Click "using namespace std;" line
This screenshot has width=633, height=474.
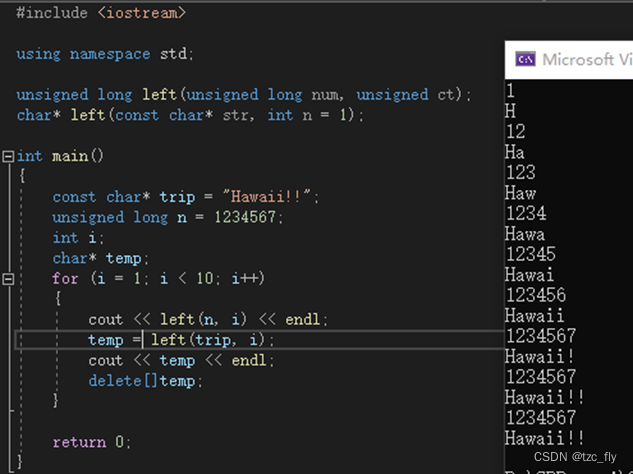click(105, 54)
